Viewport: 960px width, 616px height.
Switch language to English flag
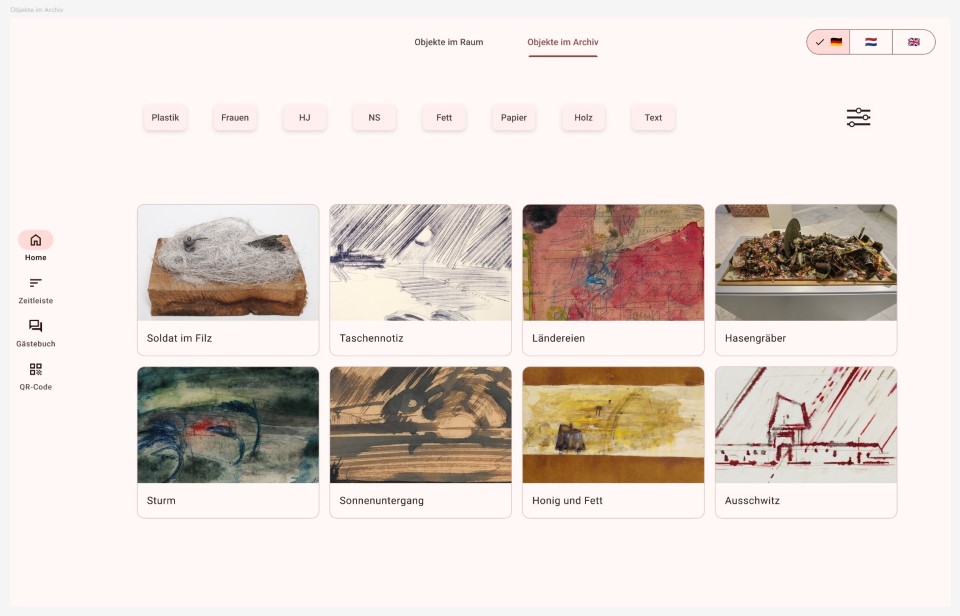click(x=913, y=42)
